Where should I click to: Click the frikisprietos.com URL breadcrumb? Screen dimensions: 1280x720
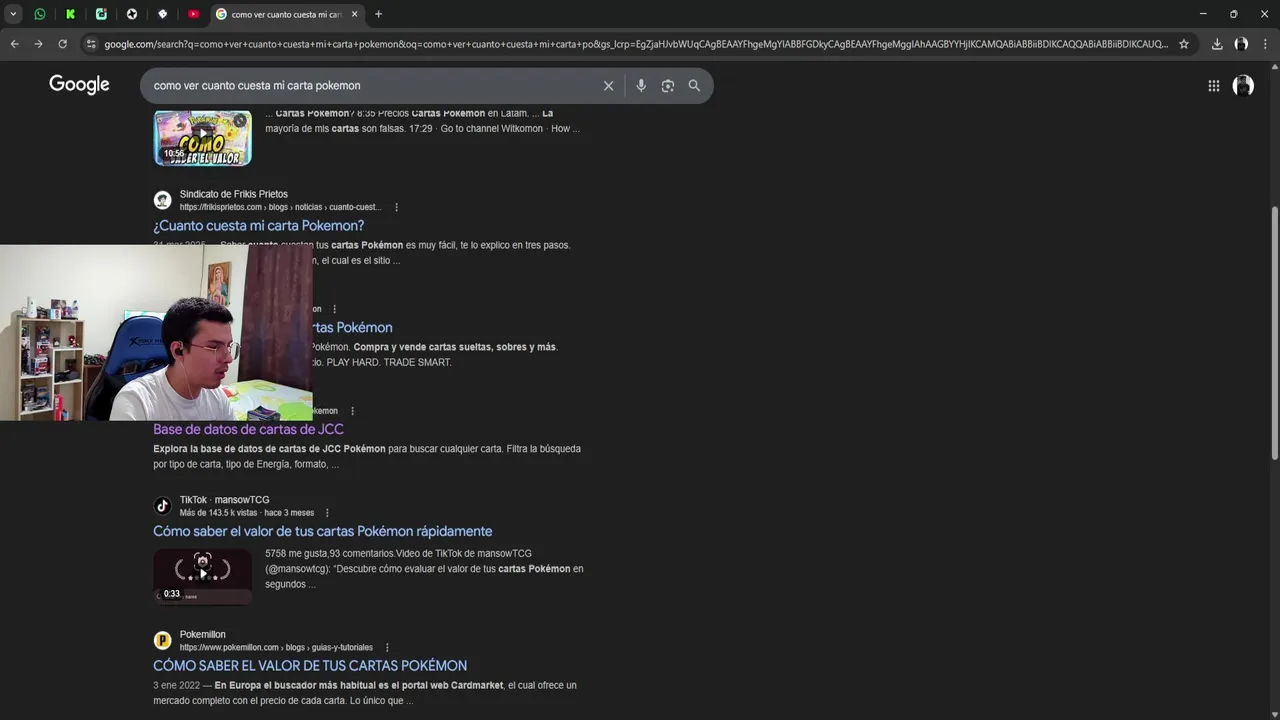280,207
